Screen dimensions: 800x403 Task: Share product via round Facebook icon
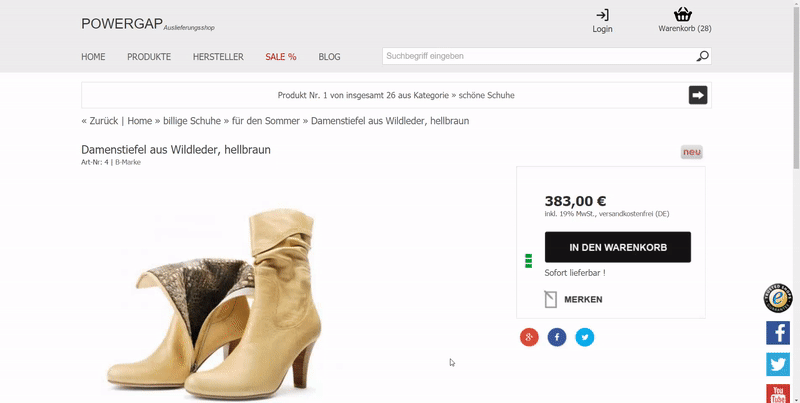point(557,337)
